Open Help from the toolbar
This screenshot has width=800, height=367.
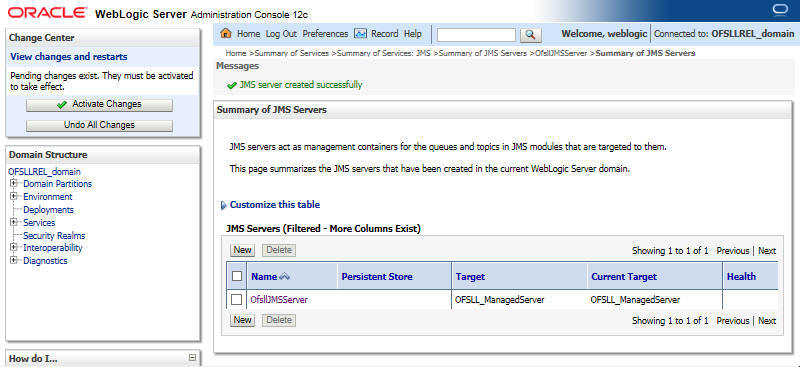[413, 34]
